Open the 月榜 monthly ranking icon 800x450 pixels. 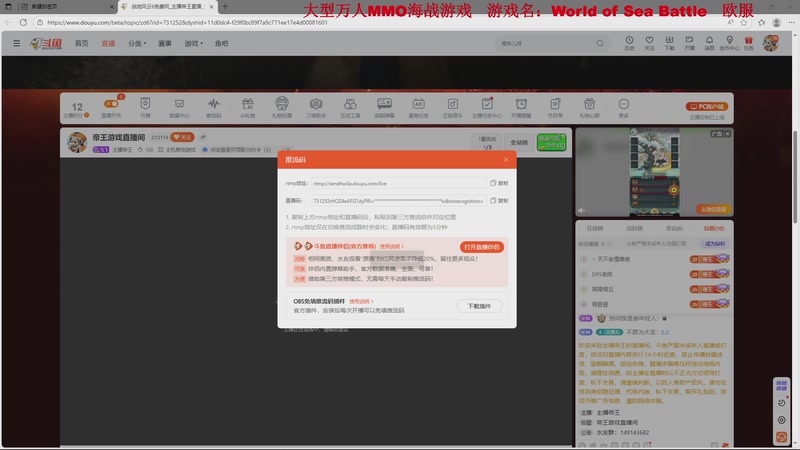point(145,108)
